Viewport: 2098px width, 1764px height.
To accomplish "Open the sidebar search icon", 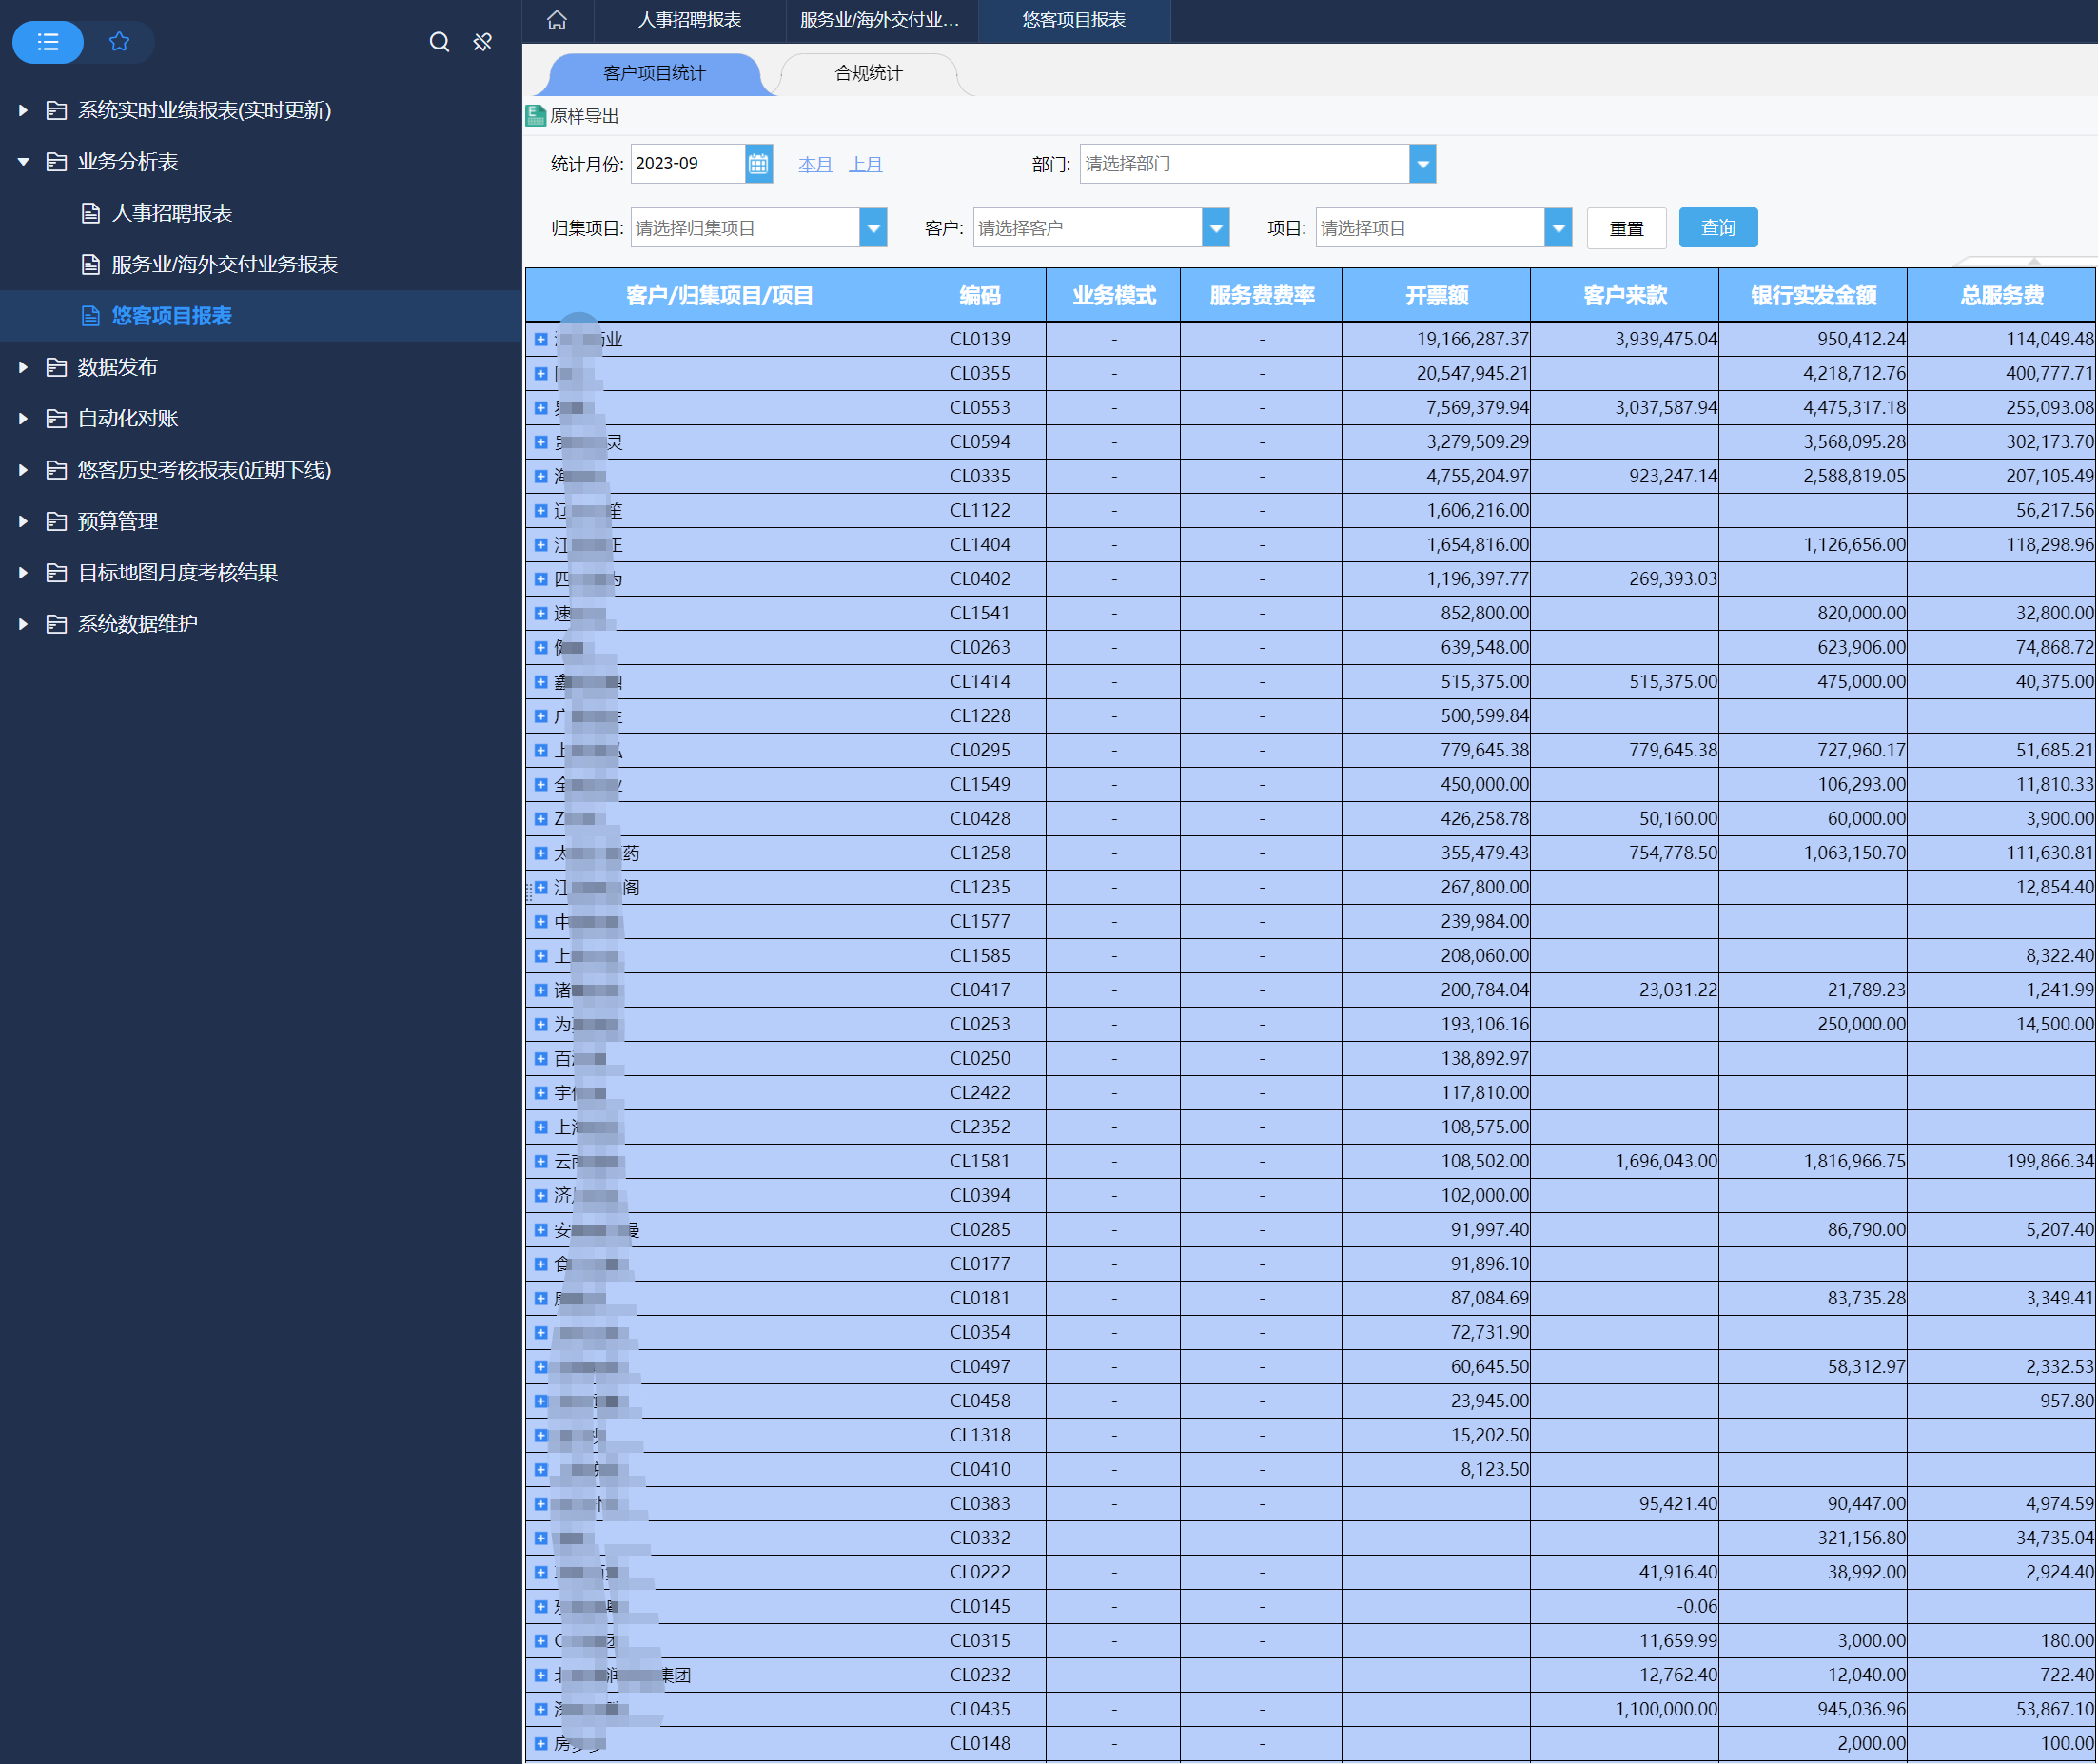I will pos(439,42).
